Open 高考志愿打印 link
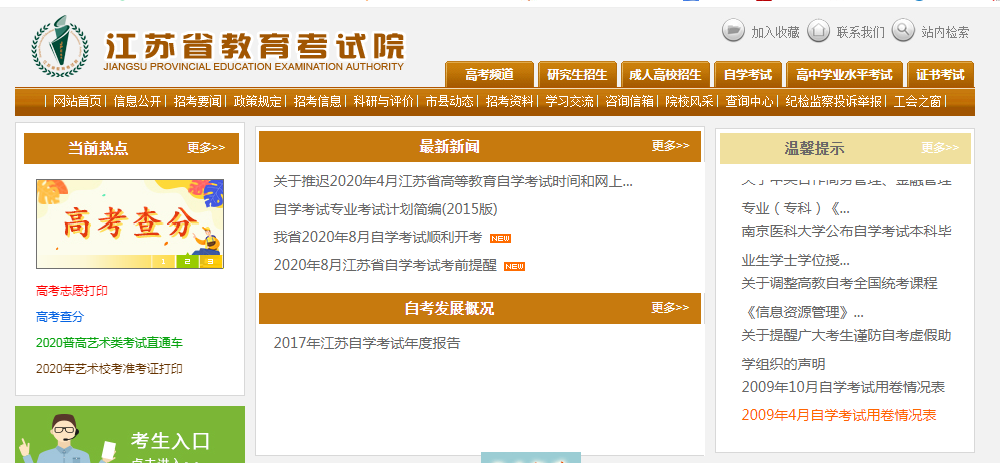 72,291
